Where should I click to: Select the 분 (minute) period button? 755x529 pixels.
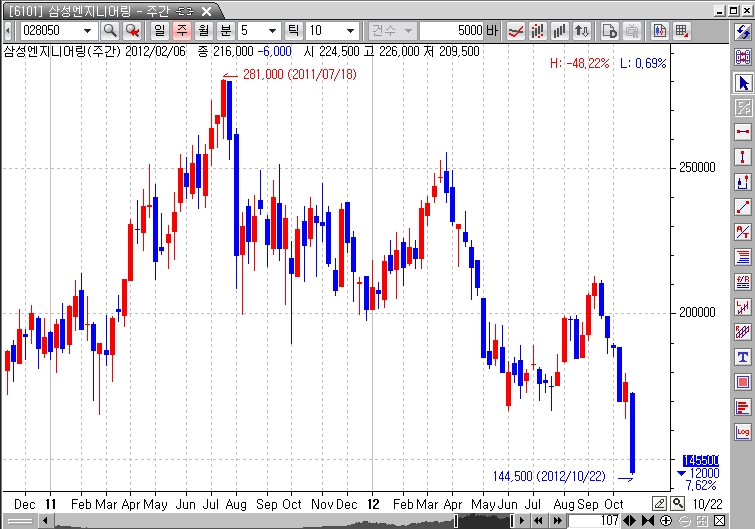click(225, 31)
